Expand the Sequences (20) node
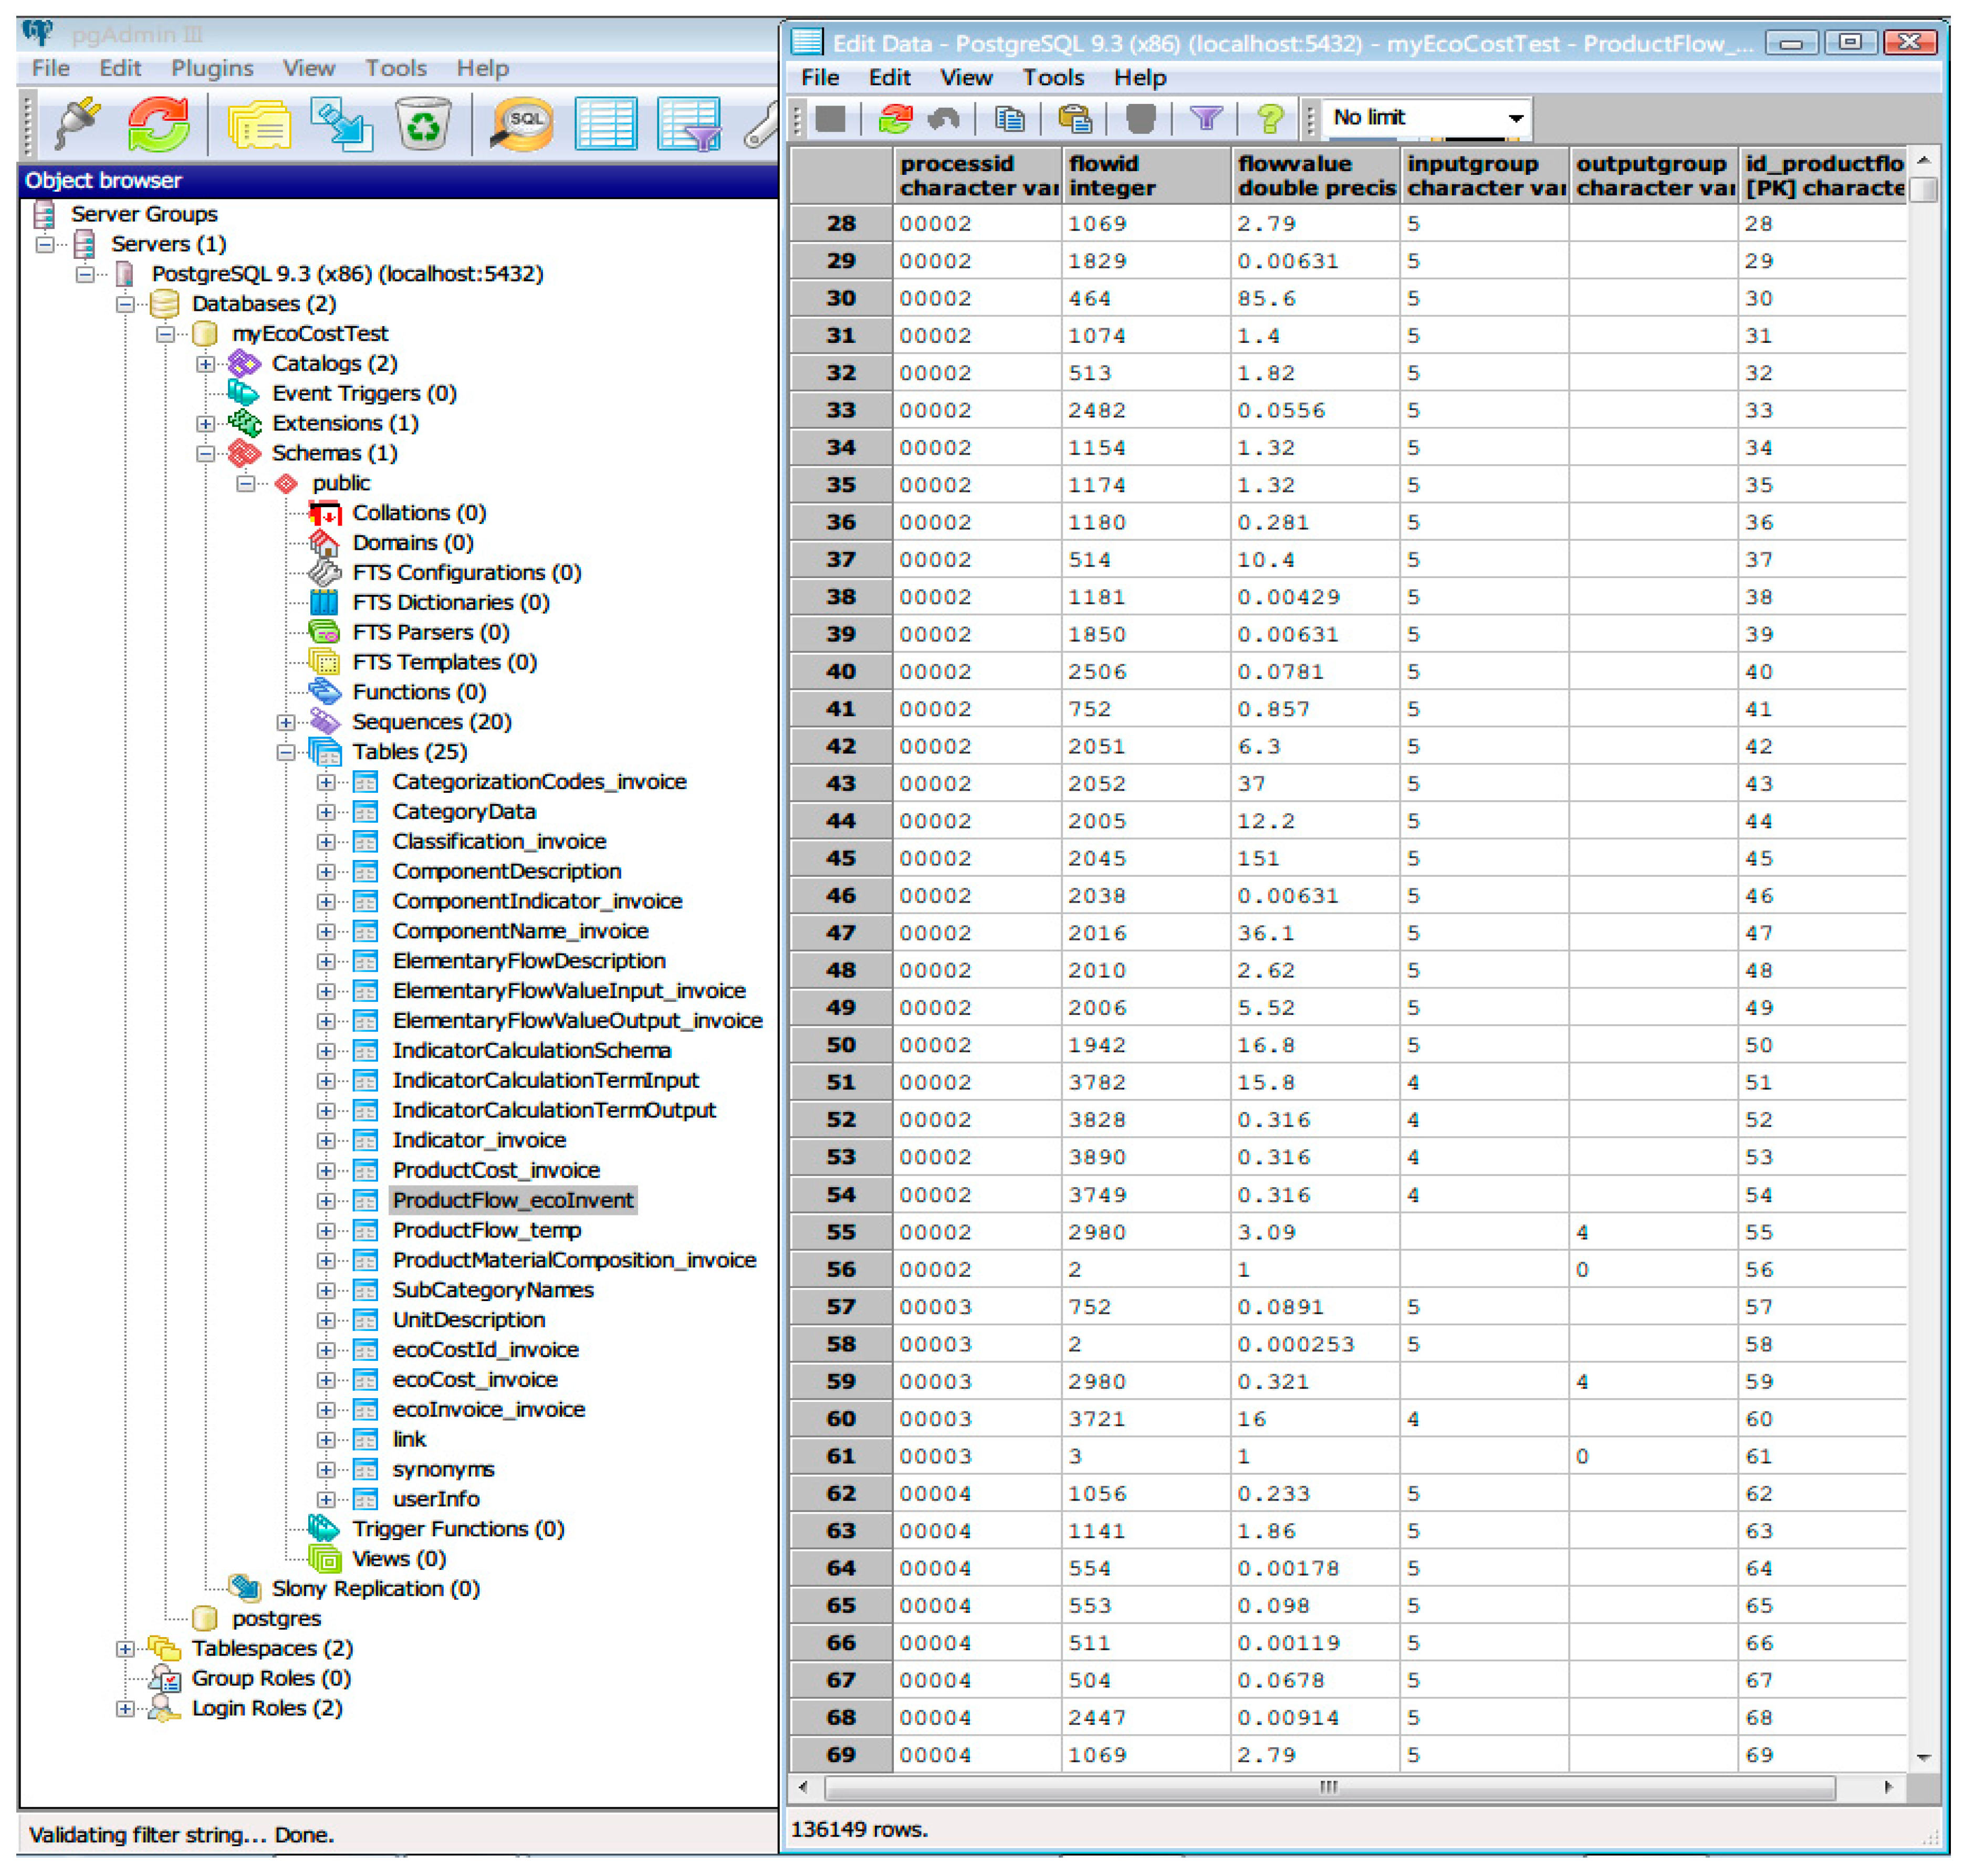1974x1876 pixels. [x=286, y=723]
